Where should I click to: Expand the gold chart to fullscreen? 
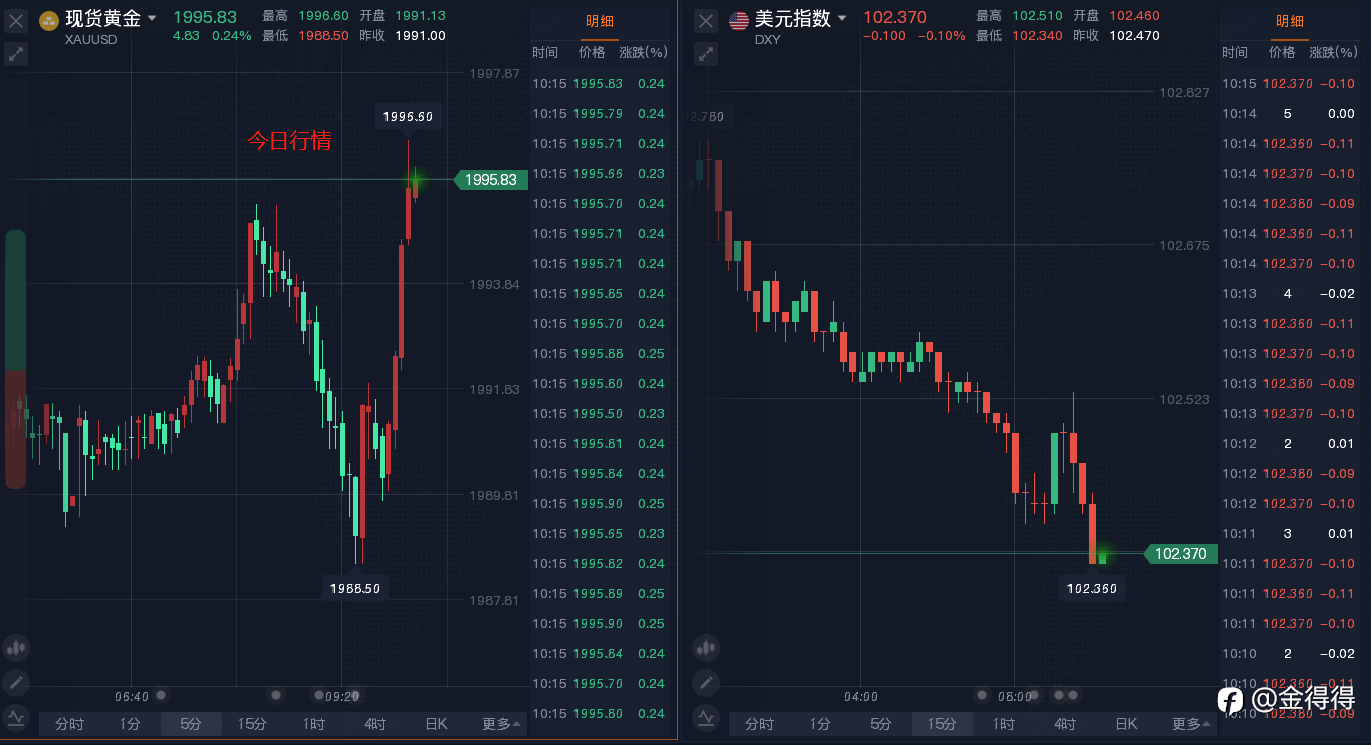pyautogui.click(x=16, y=54)
